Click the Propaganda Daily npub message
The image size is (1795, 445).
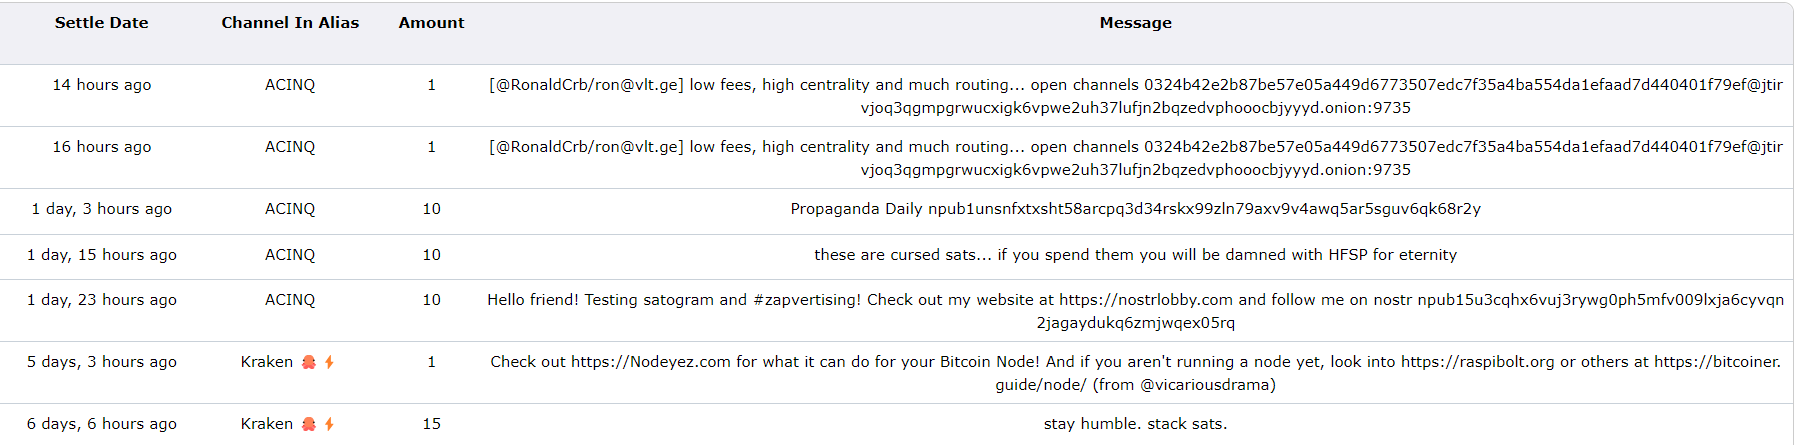point(1136,209)
